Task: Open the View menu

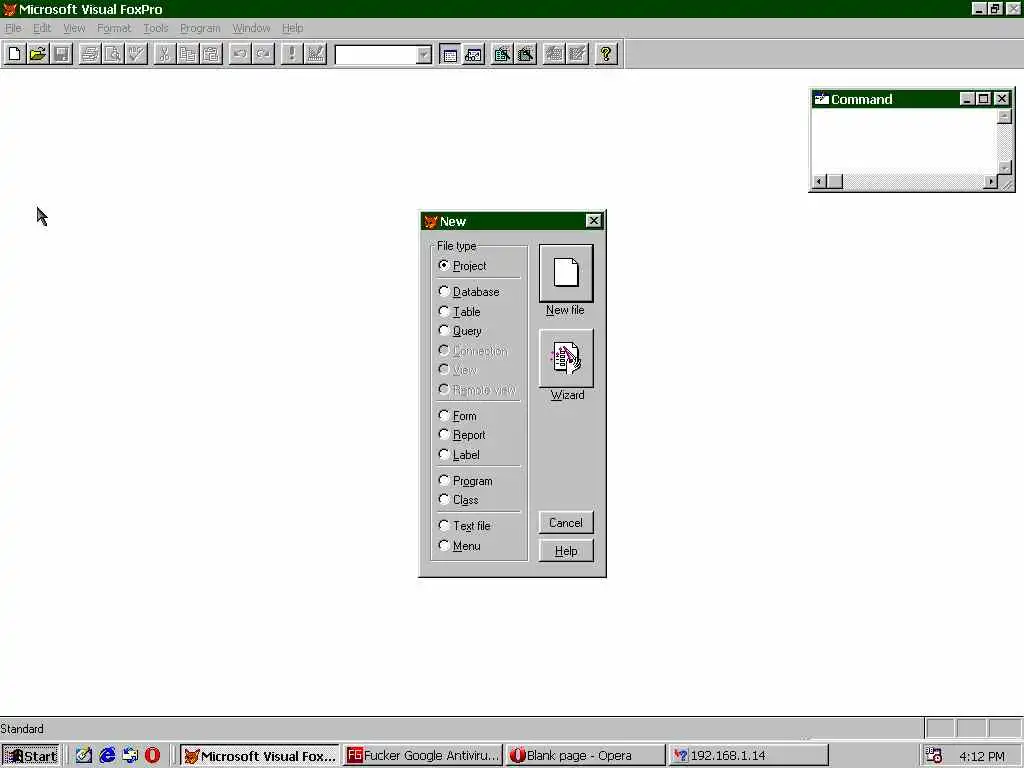Action: point(74,28)
